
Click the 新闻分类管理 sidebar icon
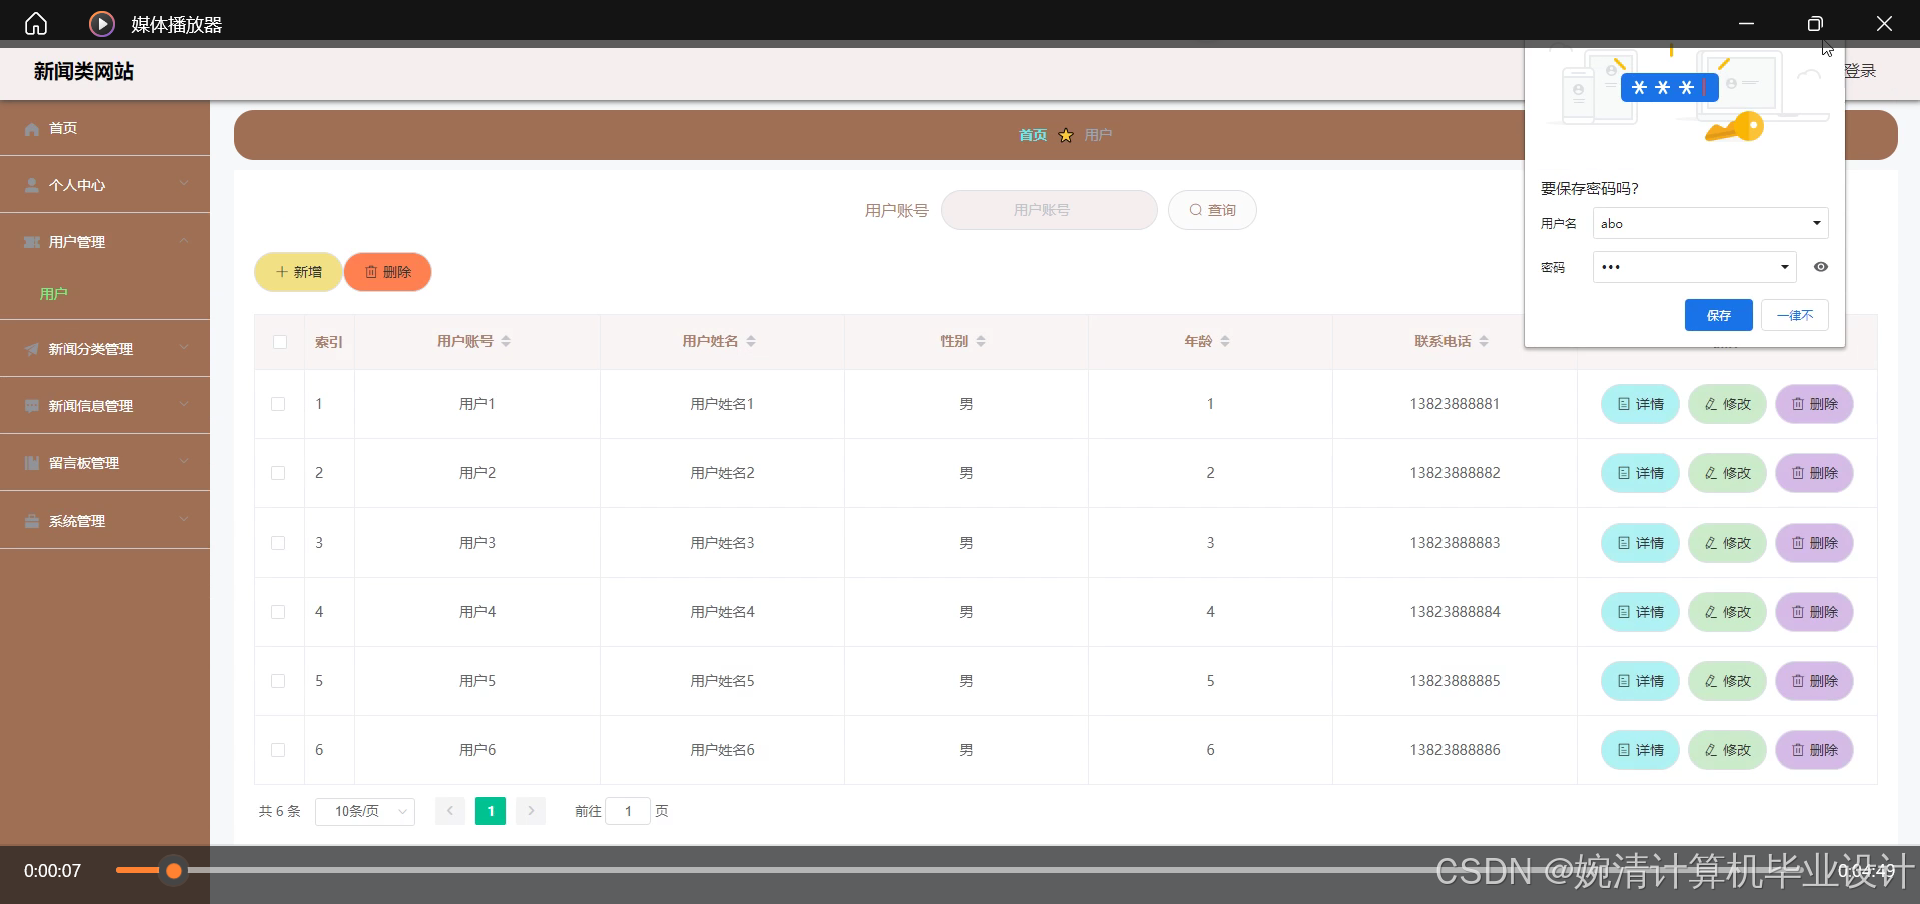pos(32,349)
